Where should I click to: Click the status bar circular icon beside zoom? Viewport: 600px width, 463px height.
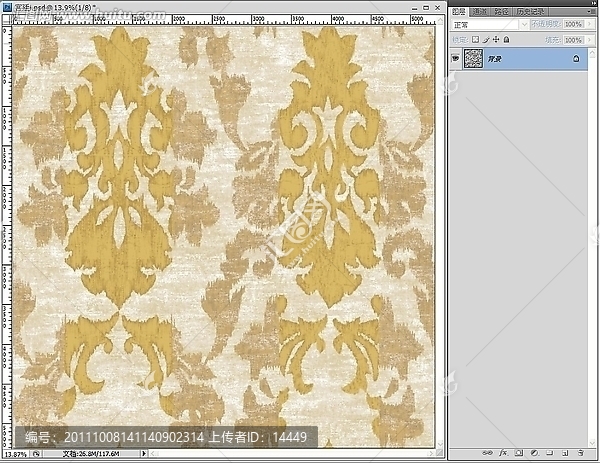point(36,454)
